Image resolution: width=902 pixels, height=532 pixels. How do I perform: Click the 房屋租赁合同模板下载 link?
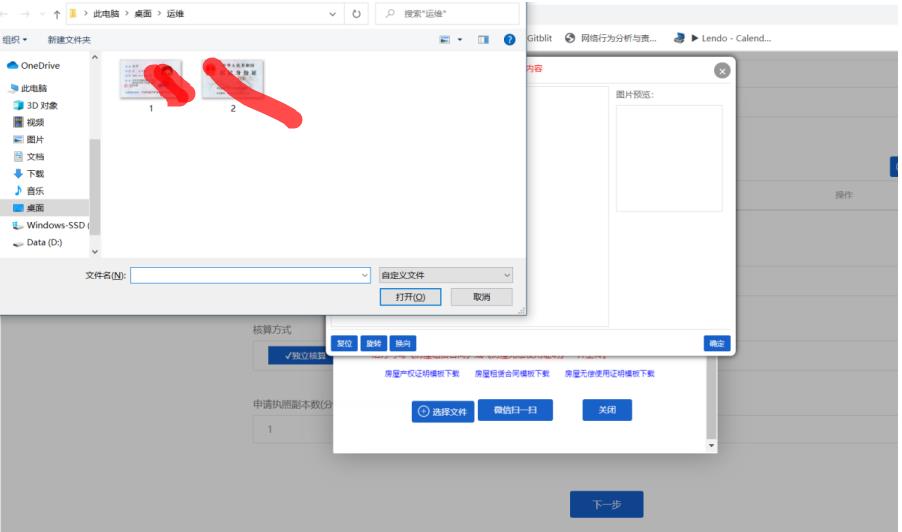512,374
